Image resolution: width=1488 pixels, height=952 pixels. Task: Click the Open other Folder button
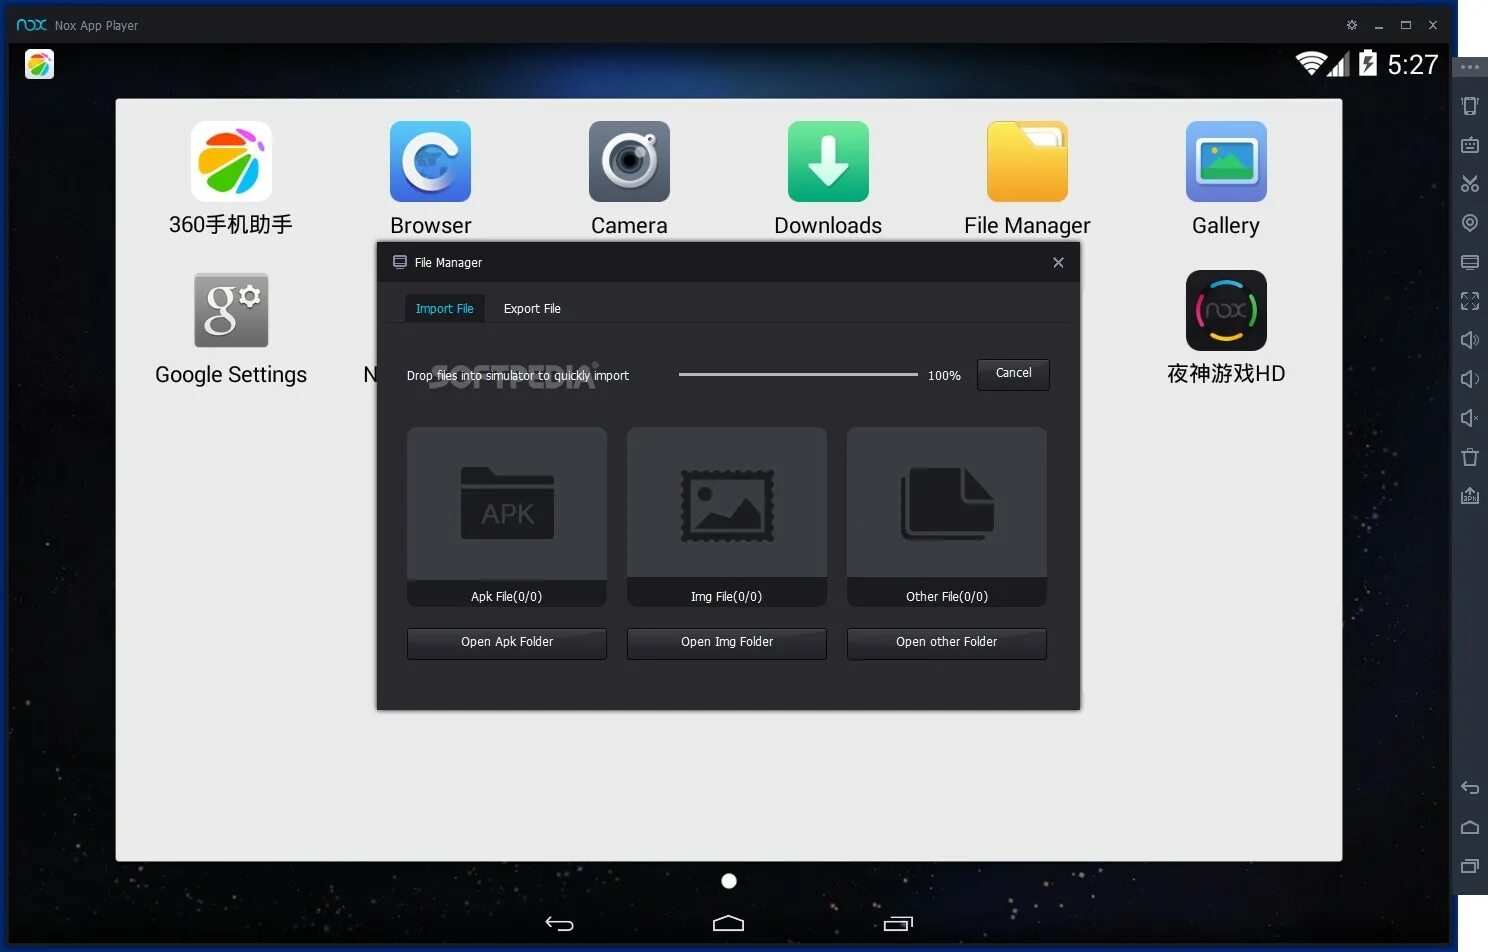point(947,643)
